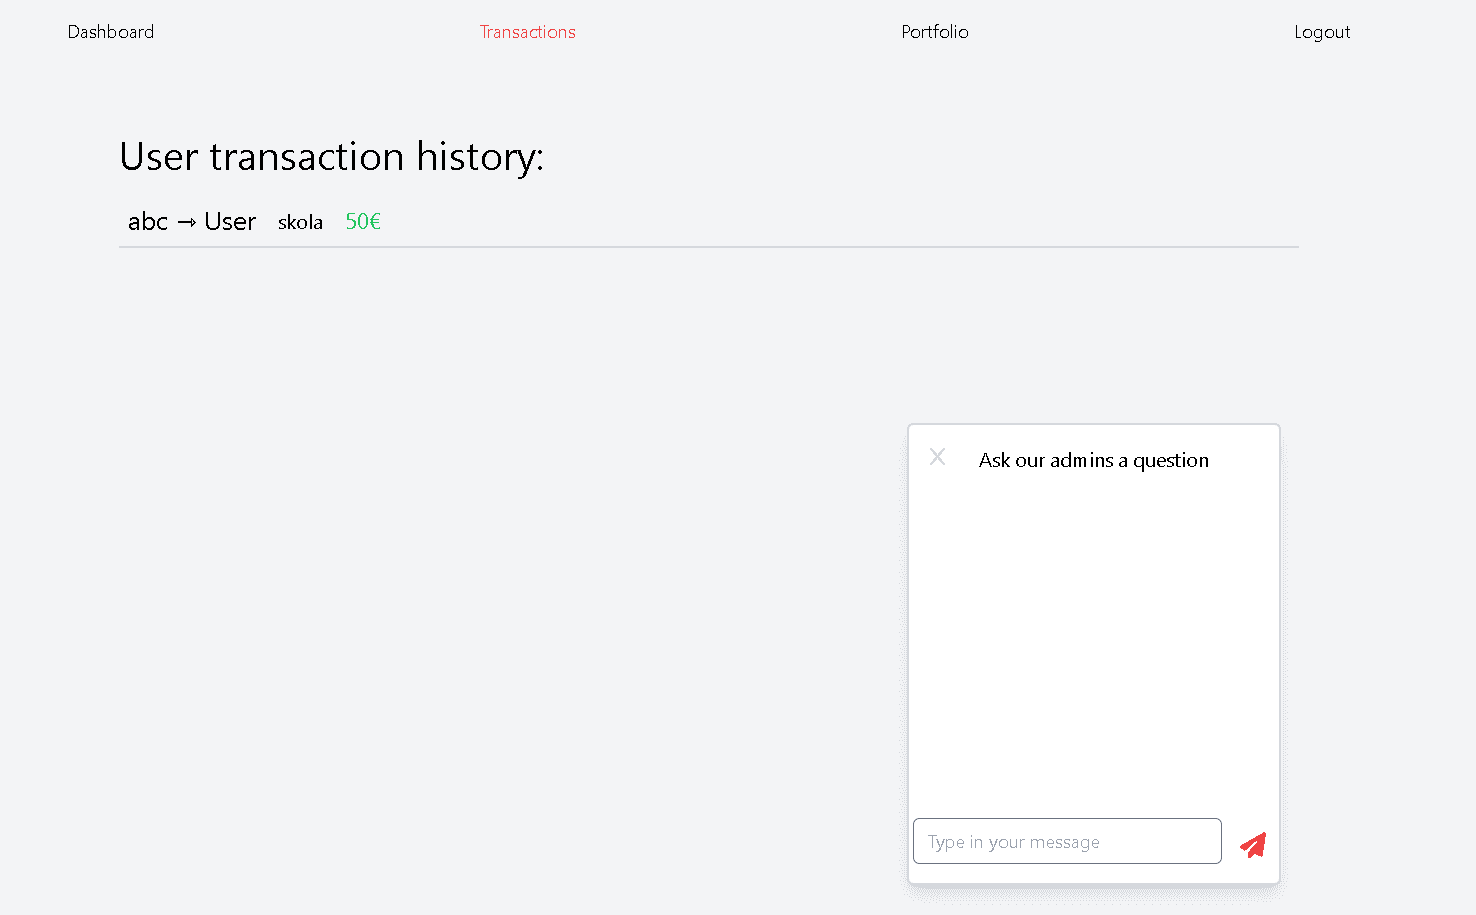
Task: Click the 'Ask our admins a question' title
Action: (x=1093, y=460)
